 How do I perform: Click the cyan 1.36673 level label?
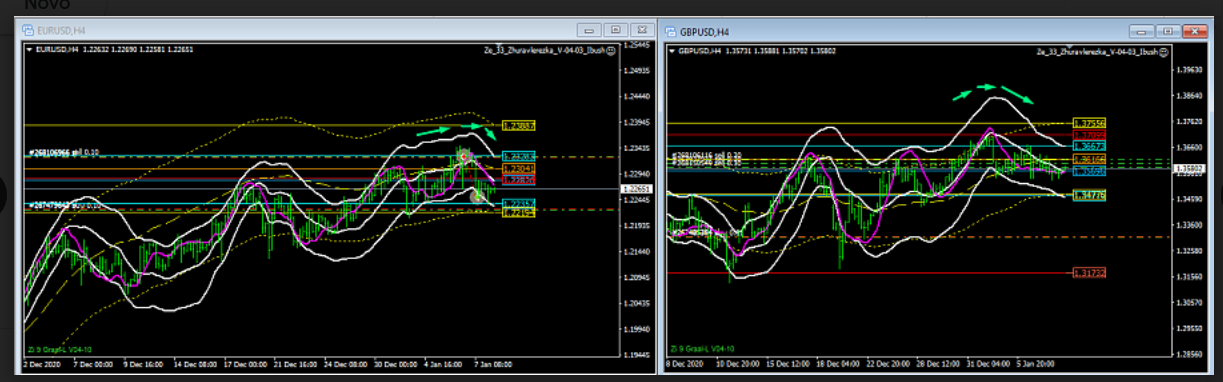(x=1089, y=147)
